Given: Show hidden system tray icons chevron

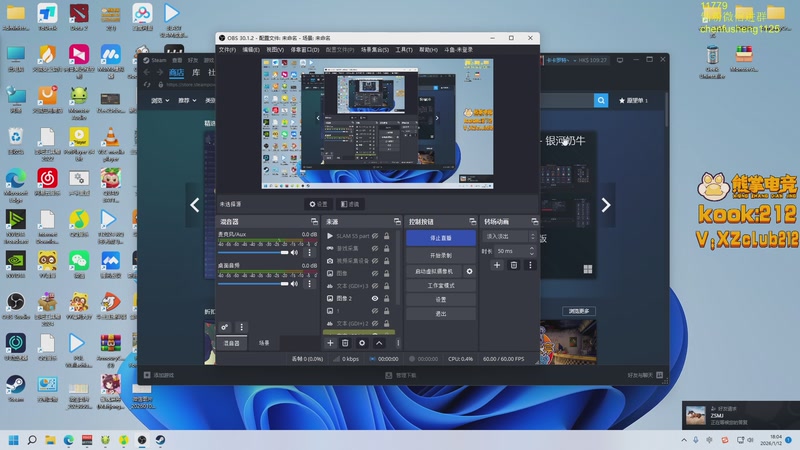Looking at the screenshot, I should [x=684, y=440].
